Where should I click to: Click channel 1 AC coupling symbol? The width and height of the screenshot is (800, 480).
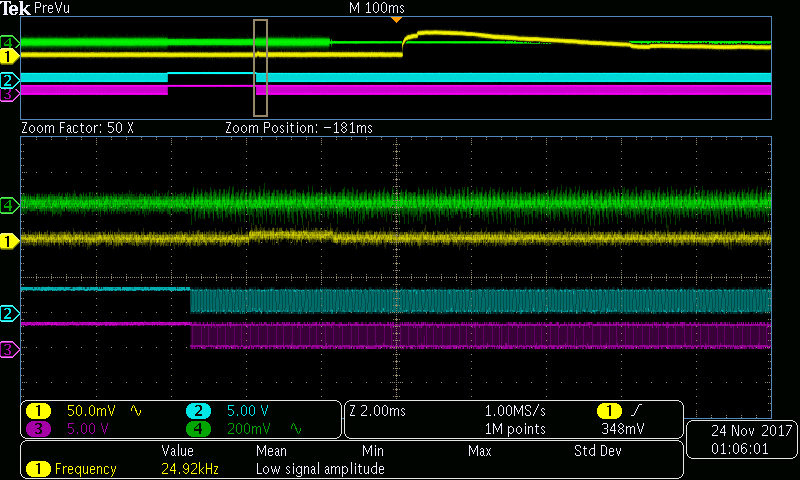[x=136, y=410]
